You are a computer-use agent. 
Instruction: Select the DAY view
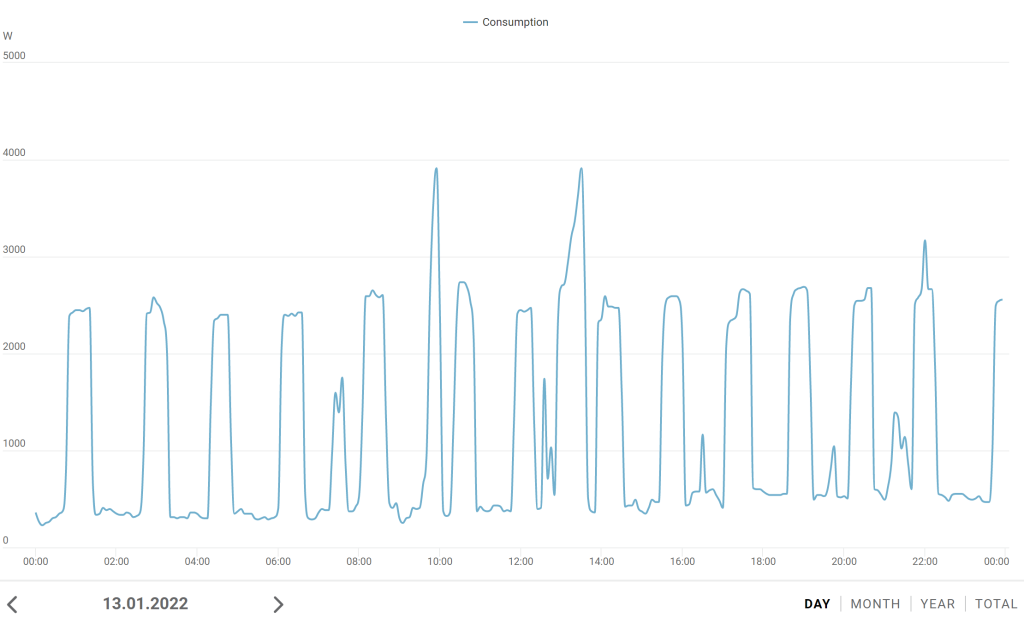tap(817, 604)
